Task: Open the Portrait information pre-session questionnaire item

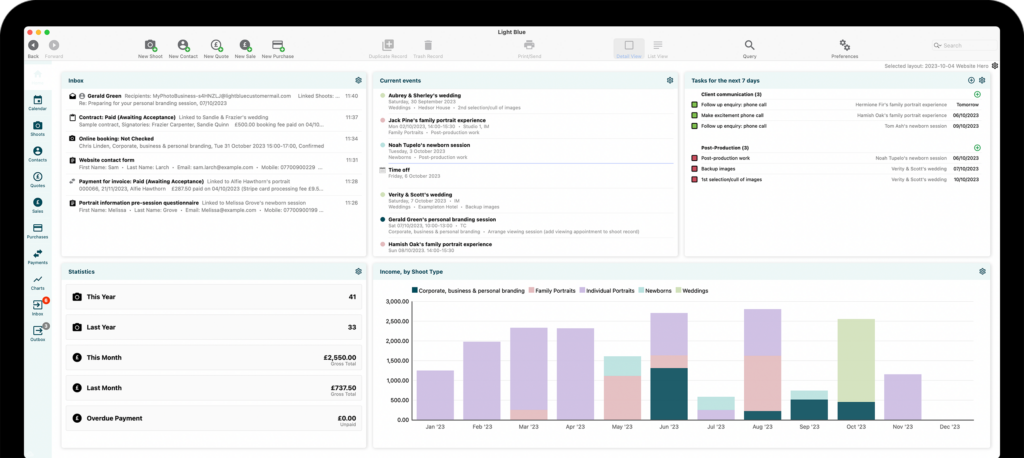Action: click(x=214, y=206)
